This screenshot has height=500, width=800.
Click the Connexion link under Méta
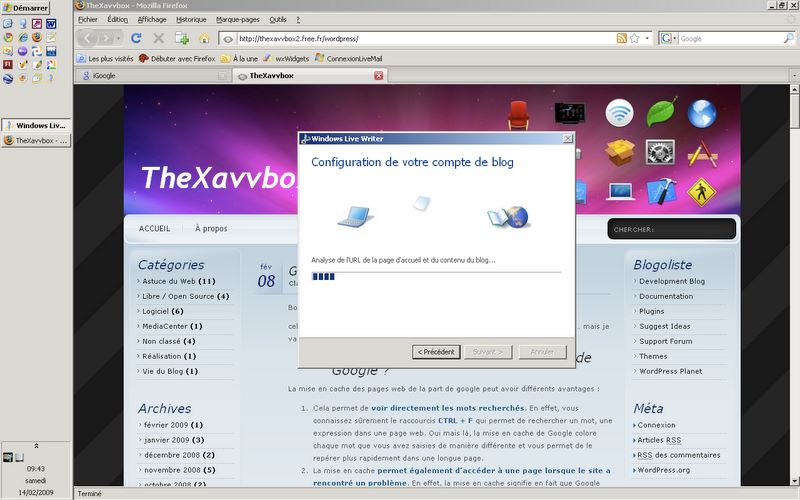coord(656,424)
